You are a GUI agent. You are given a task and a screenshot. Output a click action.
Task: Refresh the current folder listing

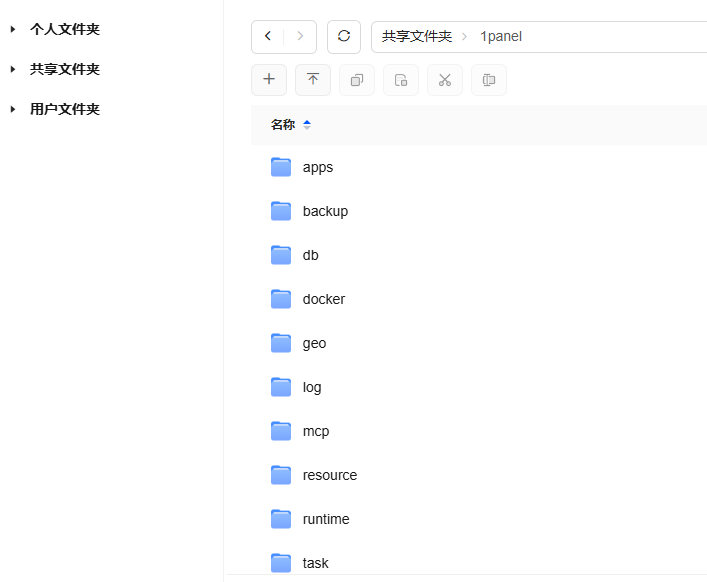[x=344, y=36]
